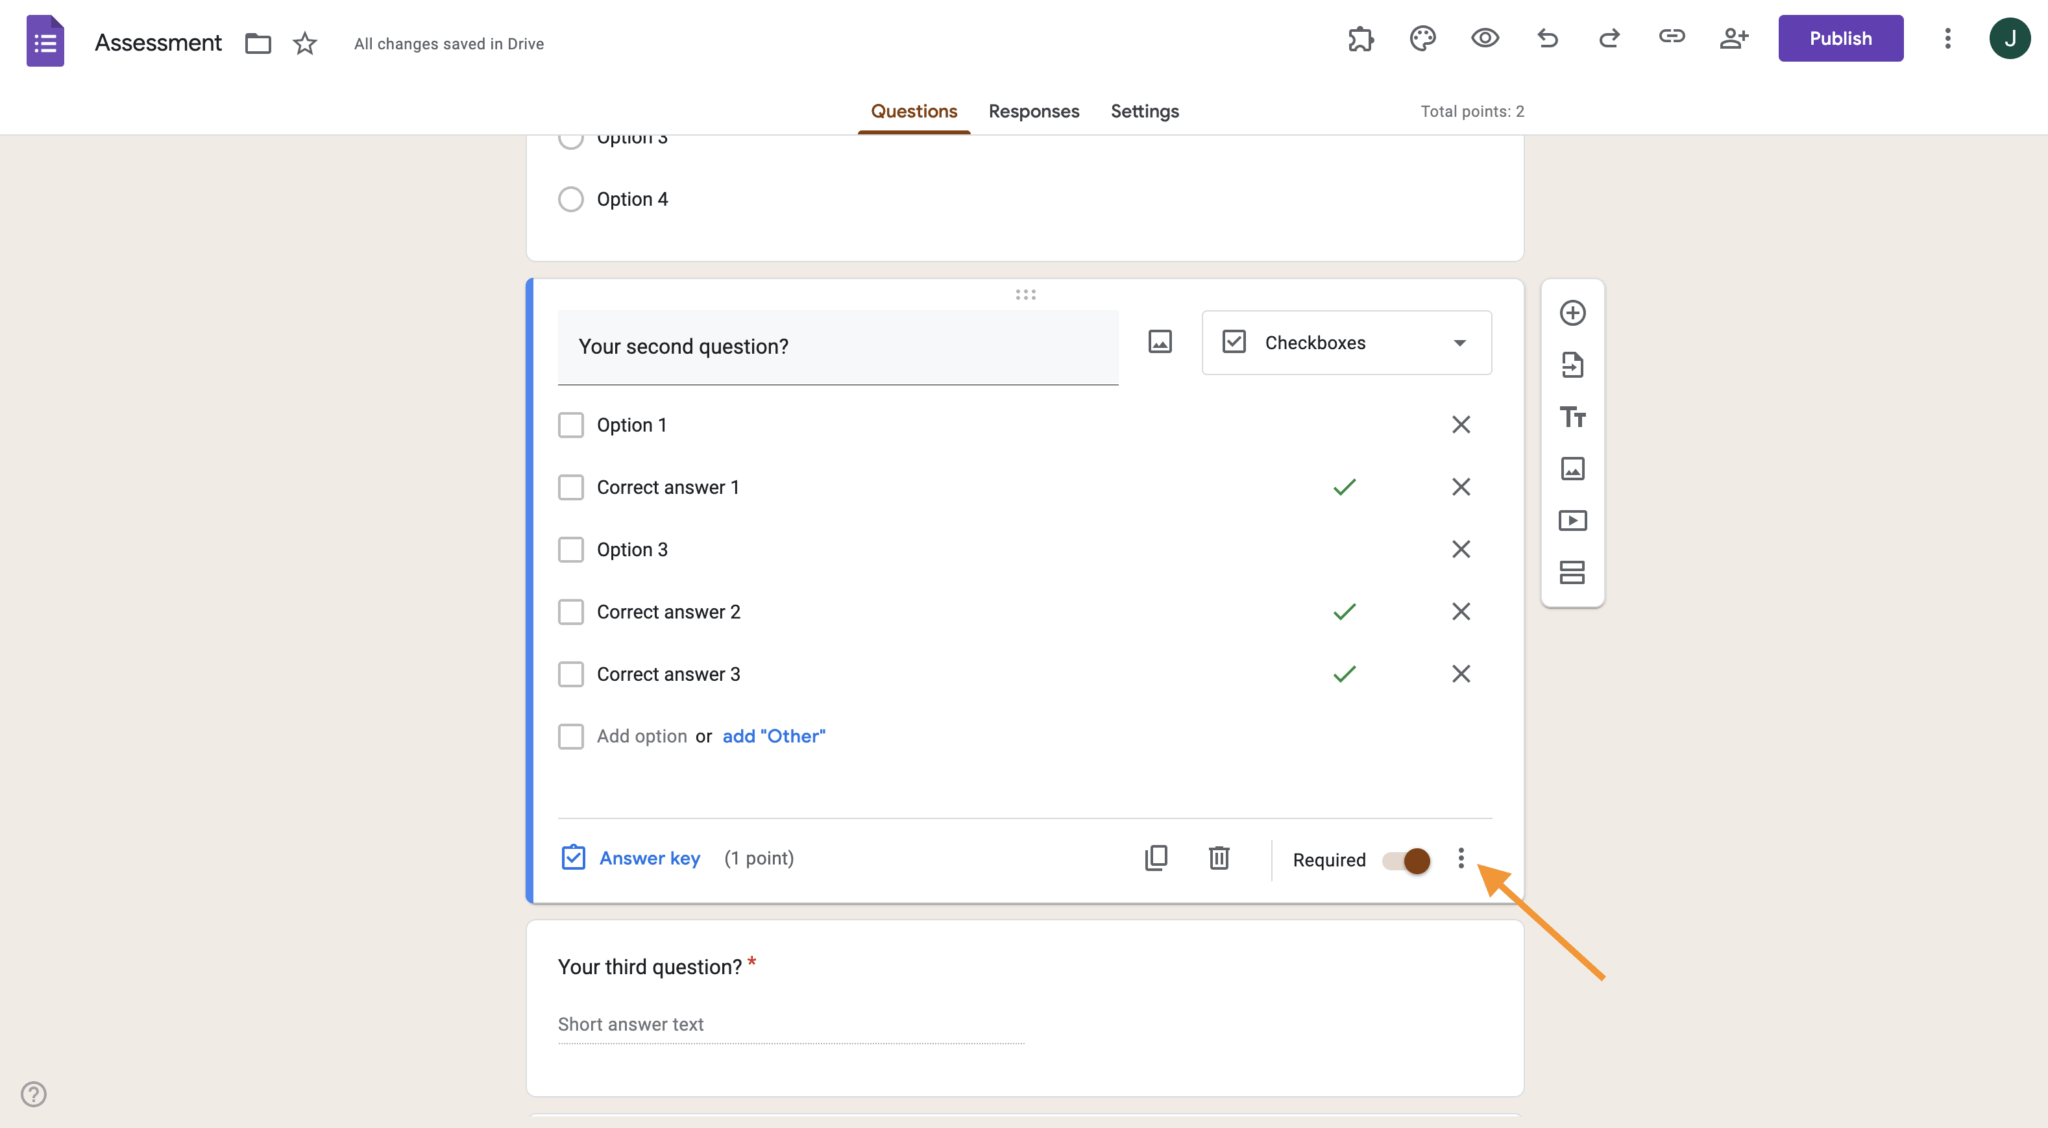The width and height of the screenshot is (2048, 1128).
Task: Insert a video into the form
Action: tap(1572, 520)
